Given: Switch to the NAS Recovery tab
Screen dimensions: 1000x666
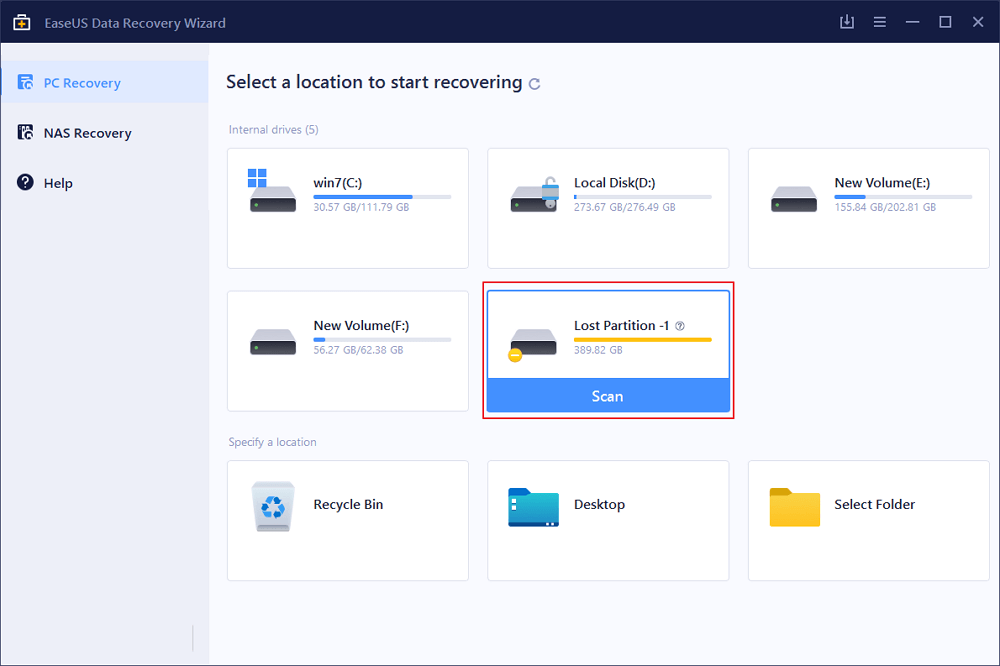Looking at the screenshot, I should [87, 133].
